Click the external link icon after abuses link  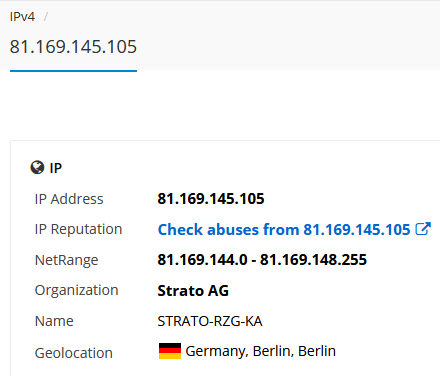[x=423, y=229]
